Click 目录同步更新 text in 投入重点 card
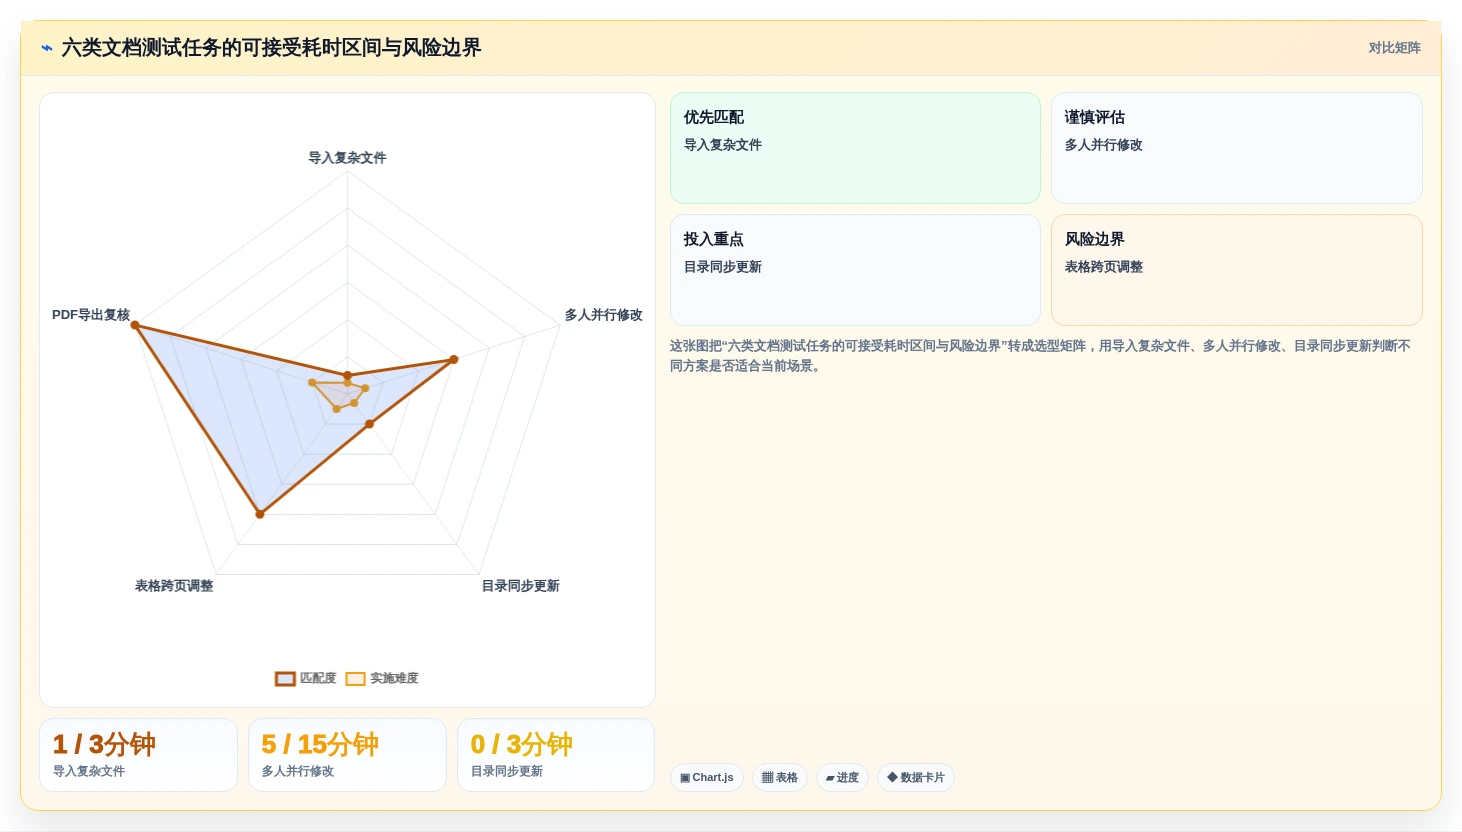The height and width of the screenshot is (832, 1462). tap(723, 267)
